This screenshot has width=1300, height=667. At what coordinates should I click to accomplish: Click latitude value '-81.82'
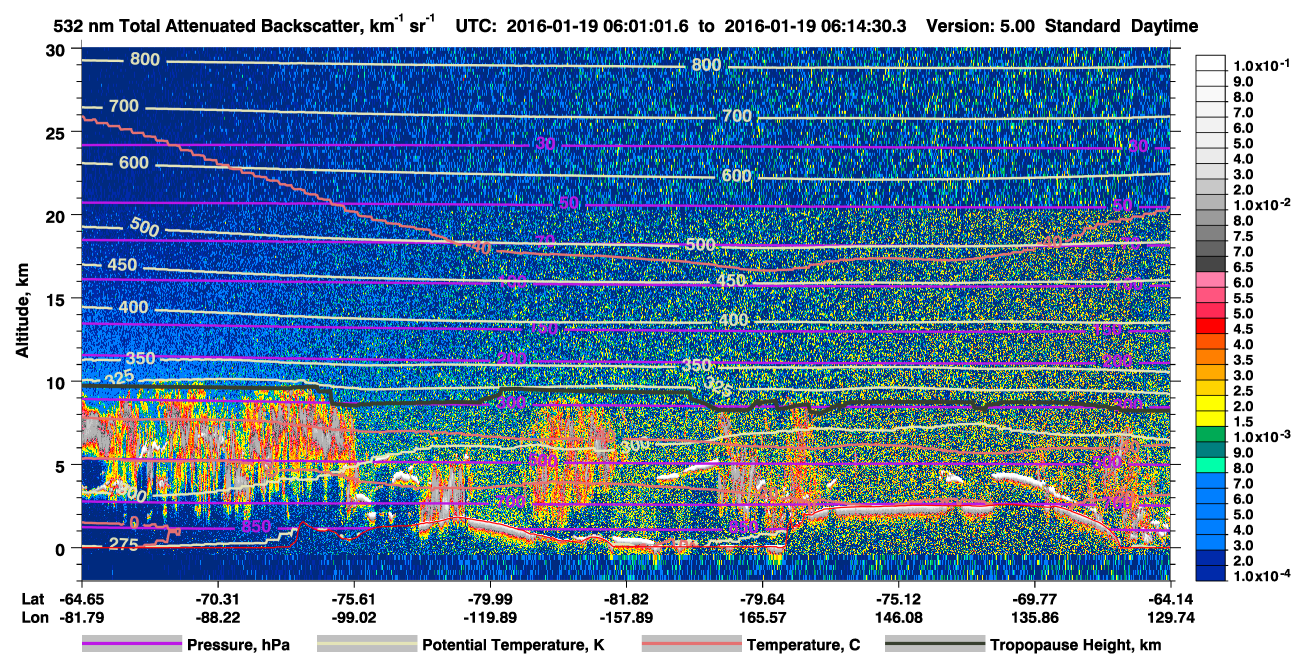(x=626, y=599)
